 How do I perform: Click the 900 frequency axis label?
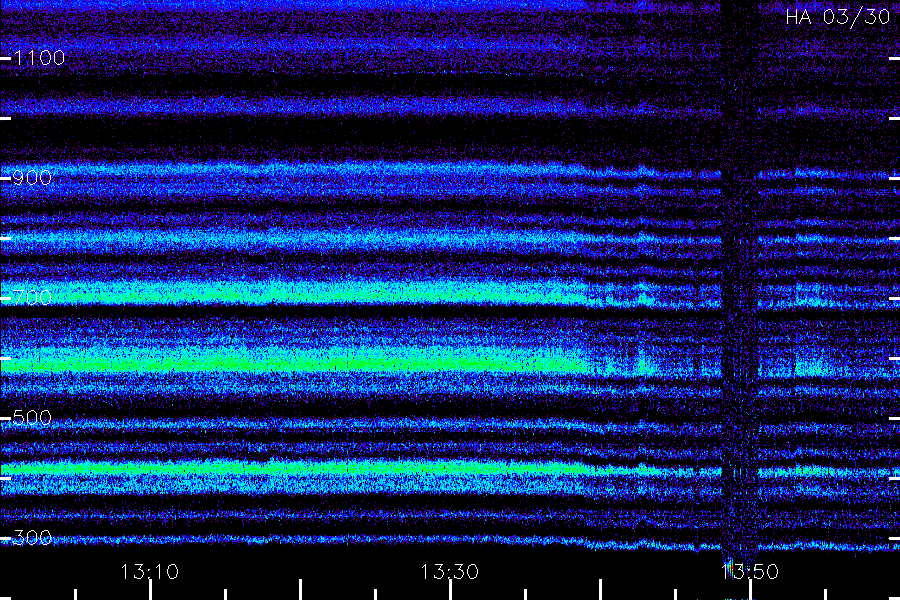(32, 178)
